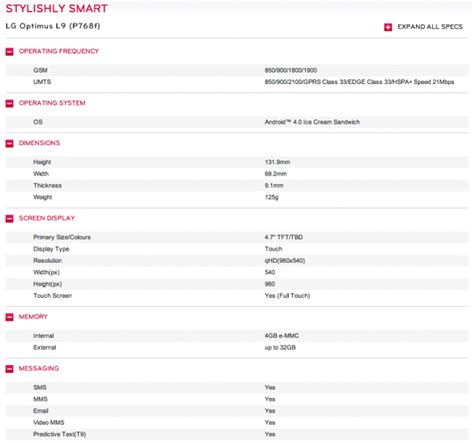474x443 pixels.
Task: Click the Width(px) row label
Action: point(46,272)
